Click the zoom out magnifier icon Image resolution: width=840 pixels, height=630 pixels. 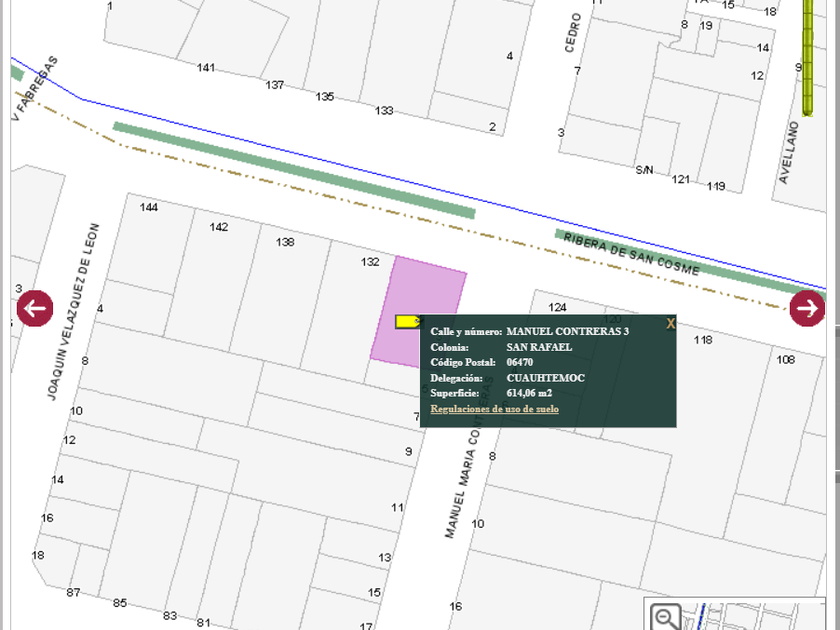pos(664,616)
